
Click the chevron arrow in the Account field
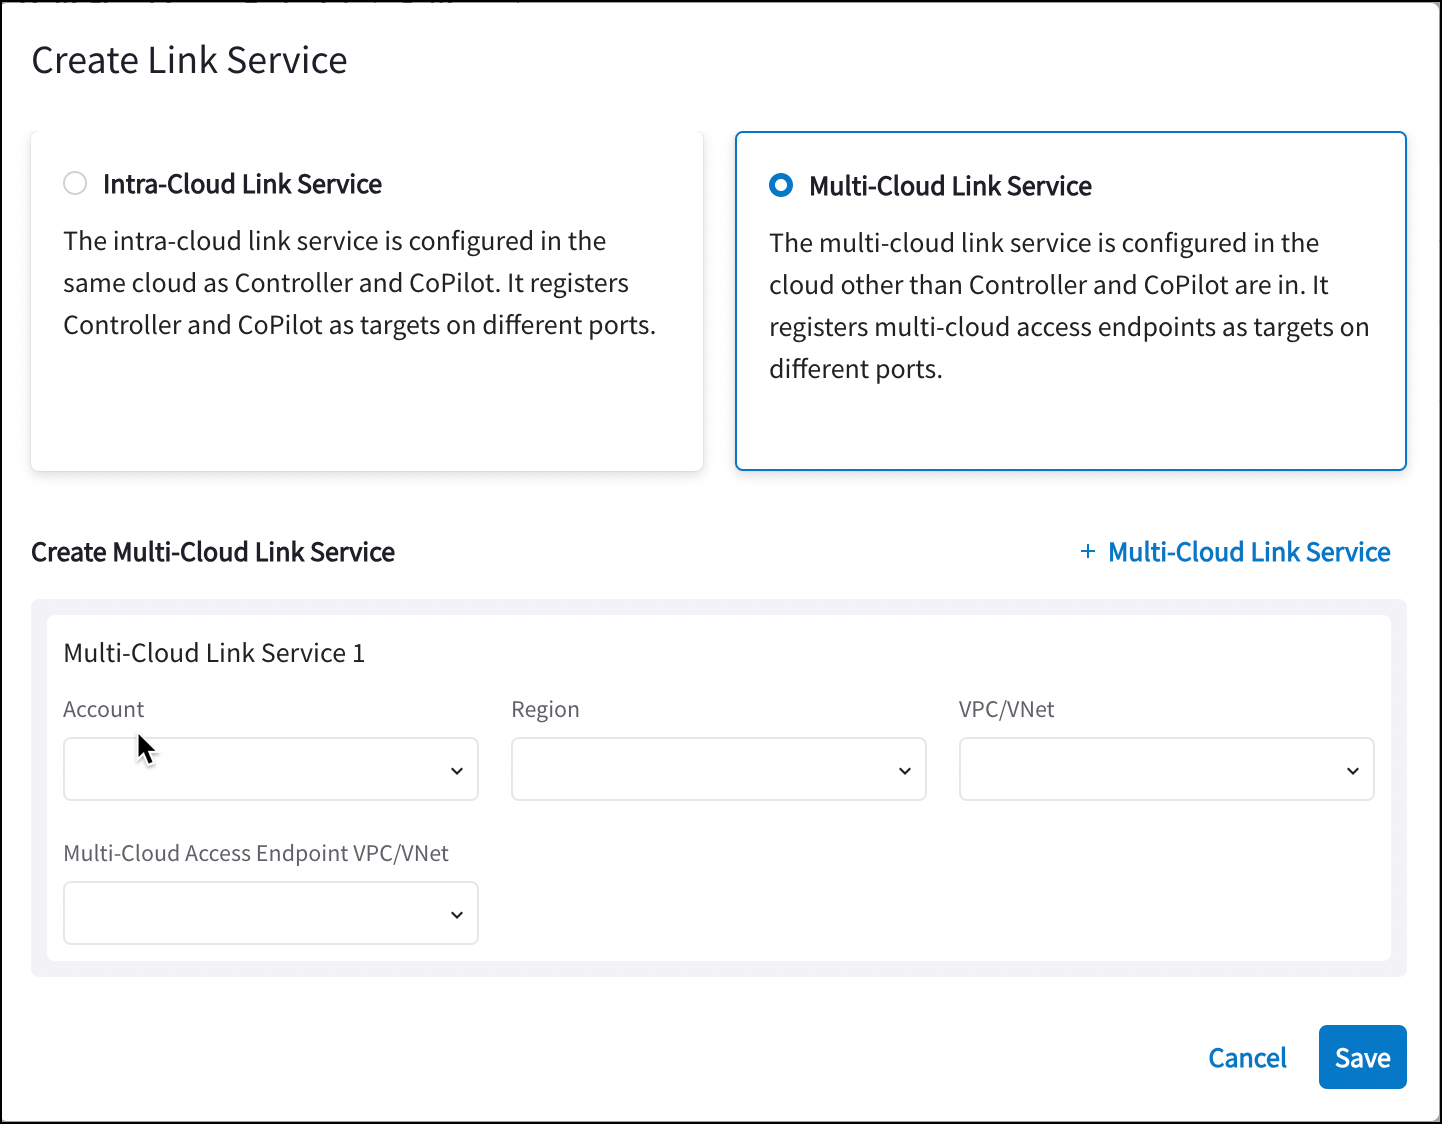point(457,770)
